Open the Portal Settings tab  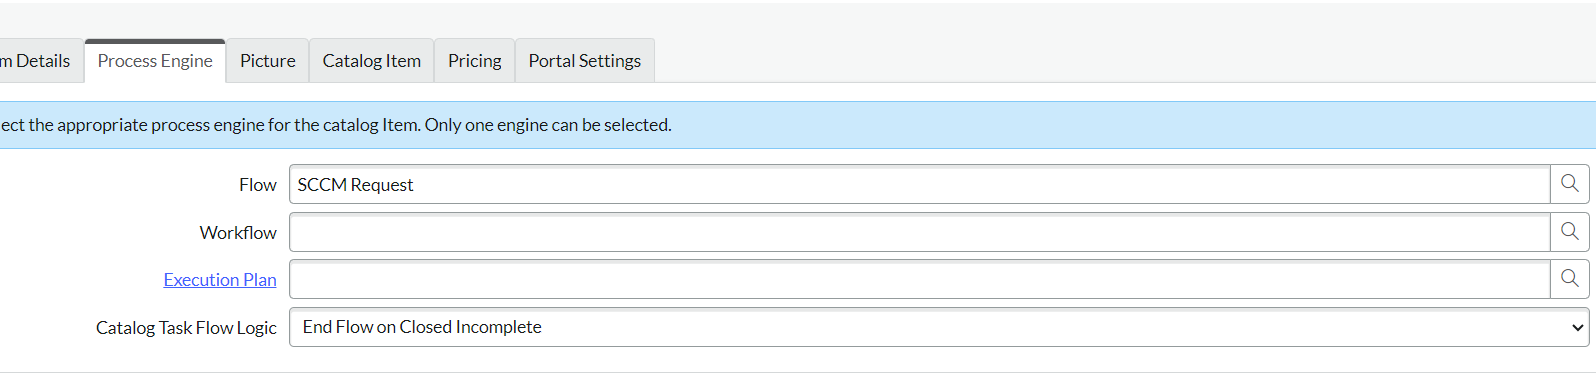click(x=585, y=61)
